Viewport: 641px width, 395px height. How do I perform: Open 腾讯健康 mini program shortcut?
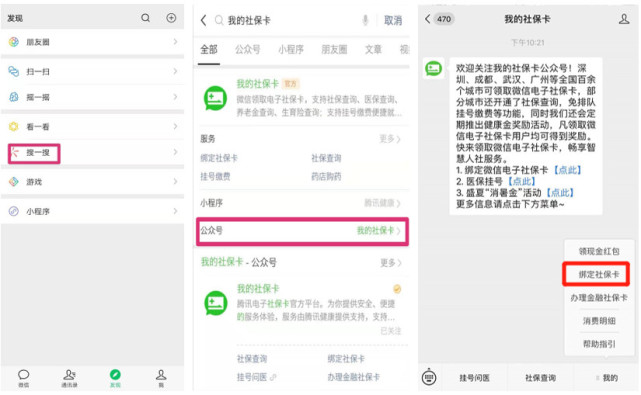click(382, 203)
